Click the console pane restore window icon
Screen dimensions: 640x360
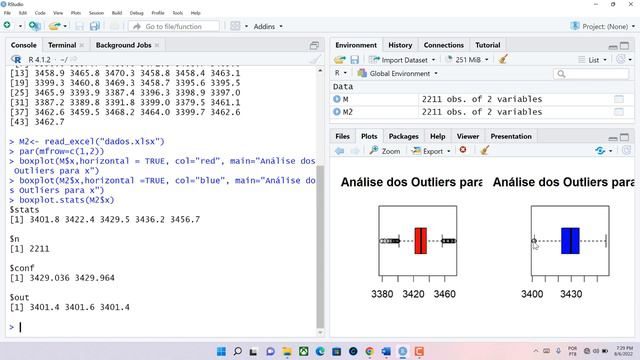pos(314,45)
